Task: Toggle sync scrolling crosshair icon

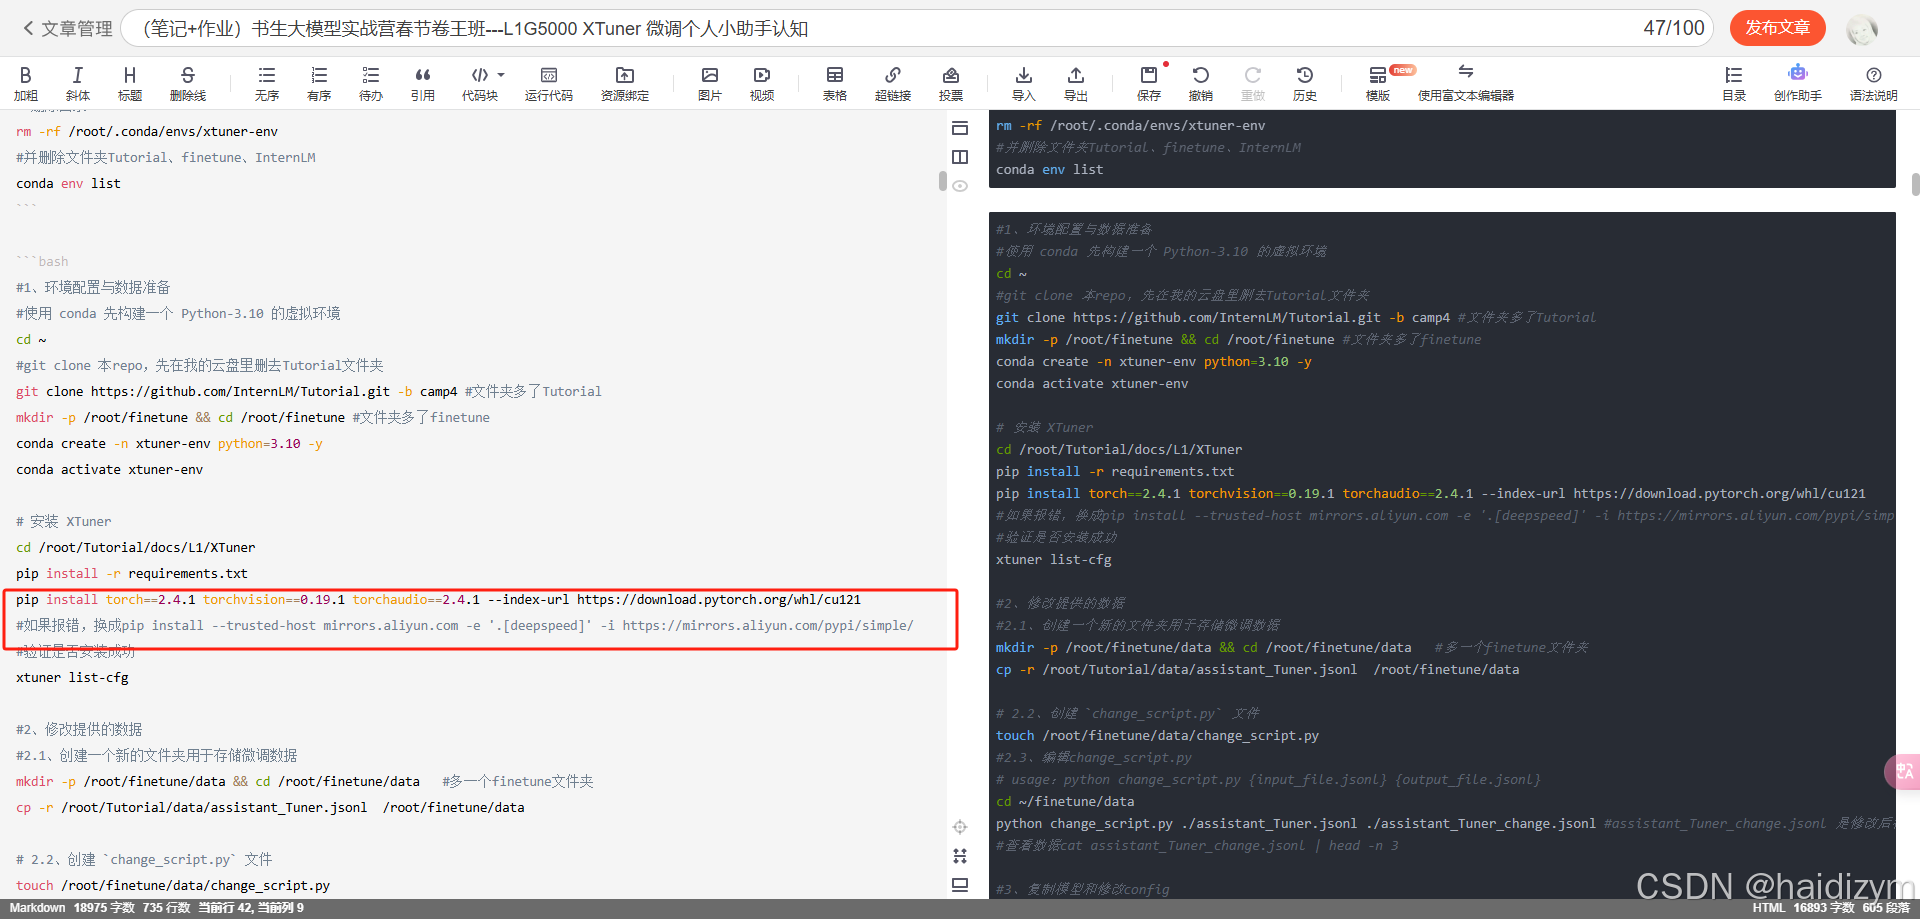Action: [960, 827]
